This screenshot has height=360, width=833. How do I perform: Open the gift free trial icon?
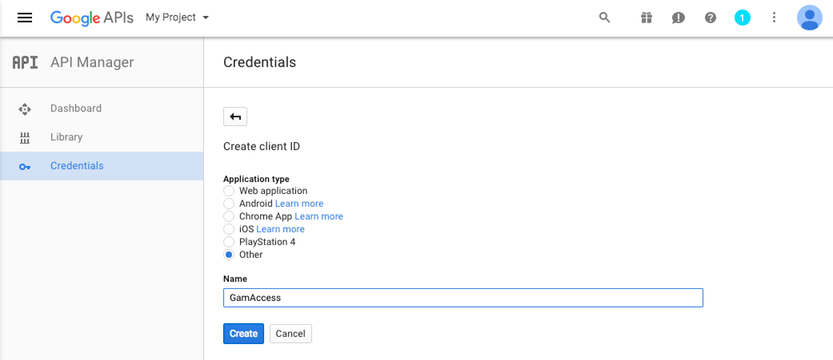(x=646, y=18)
